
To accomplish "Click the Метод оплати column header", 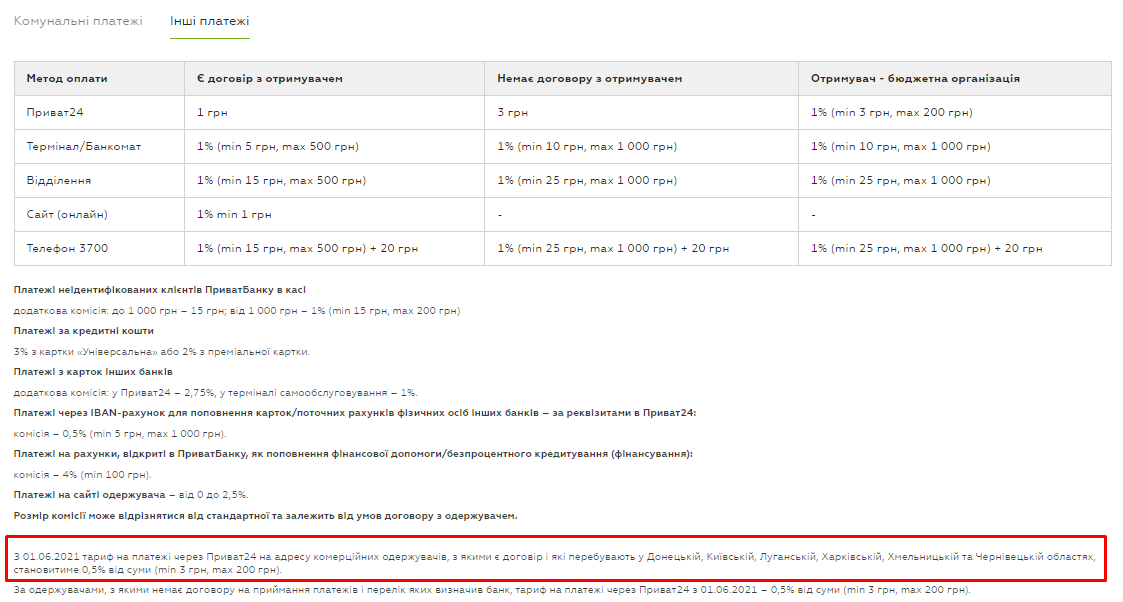I will tap(67, 78).
